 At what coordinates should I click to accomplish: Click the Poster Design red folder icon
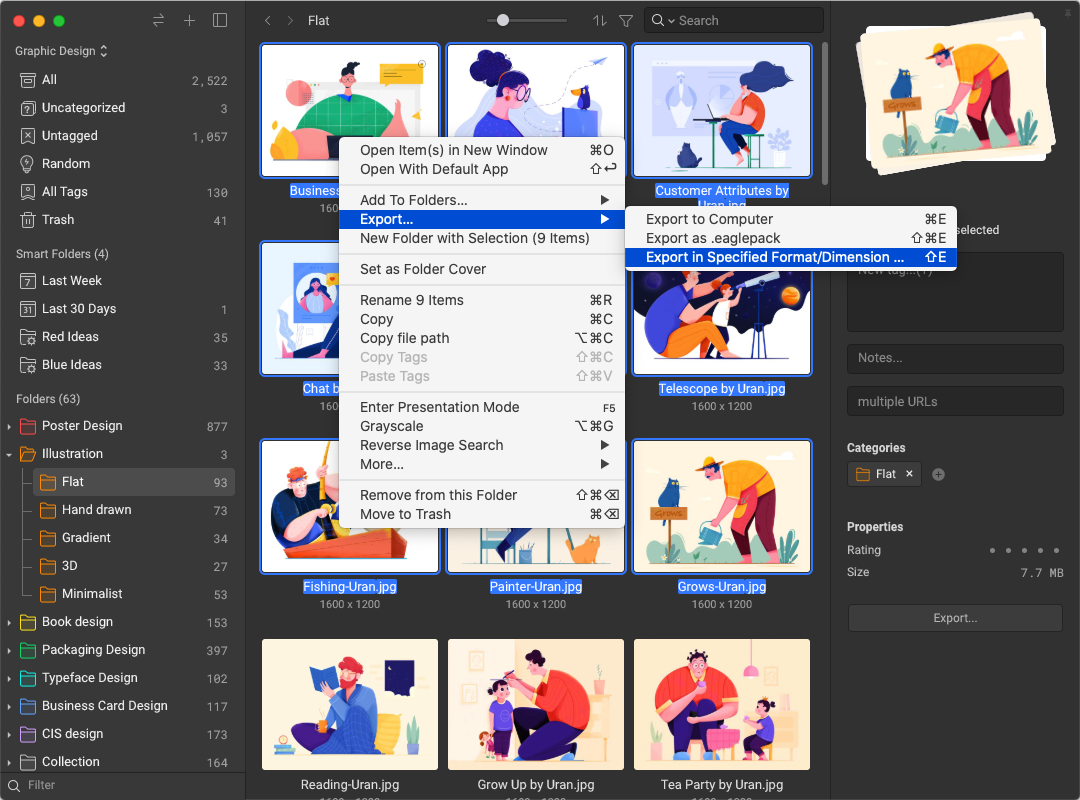[28, 427]
